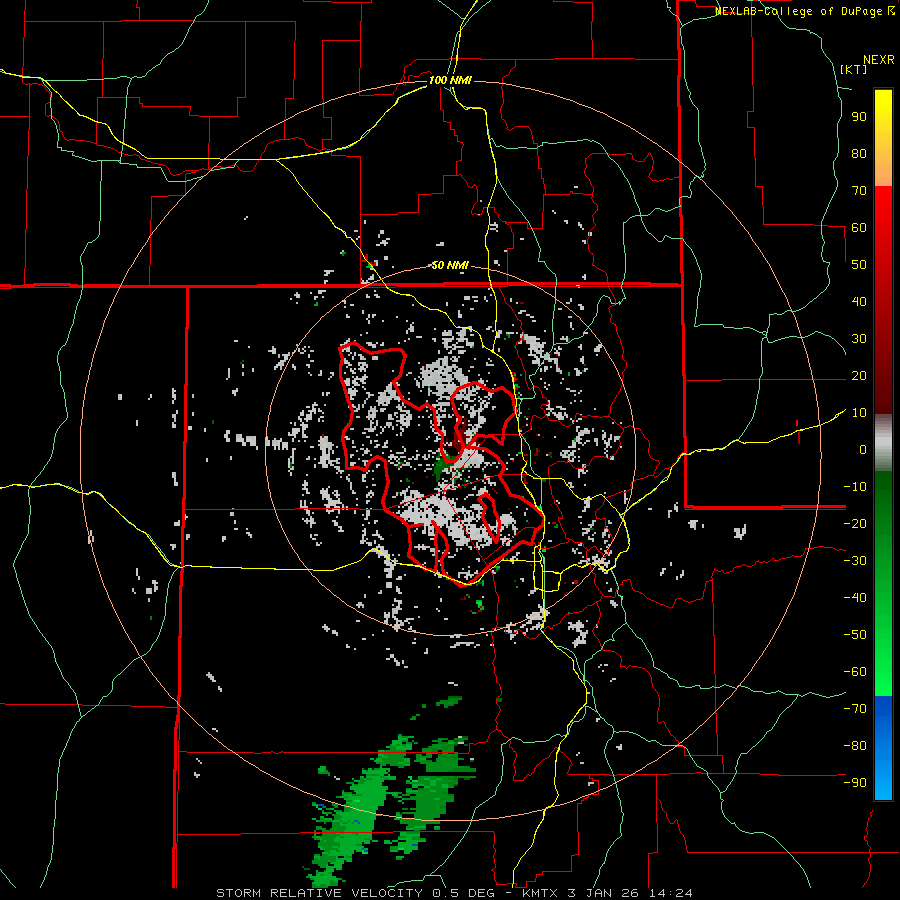900x900 pixels.
Task: Select the -50 value on the velocity scale
Action: pos(855,635)
